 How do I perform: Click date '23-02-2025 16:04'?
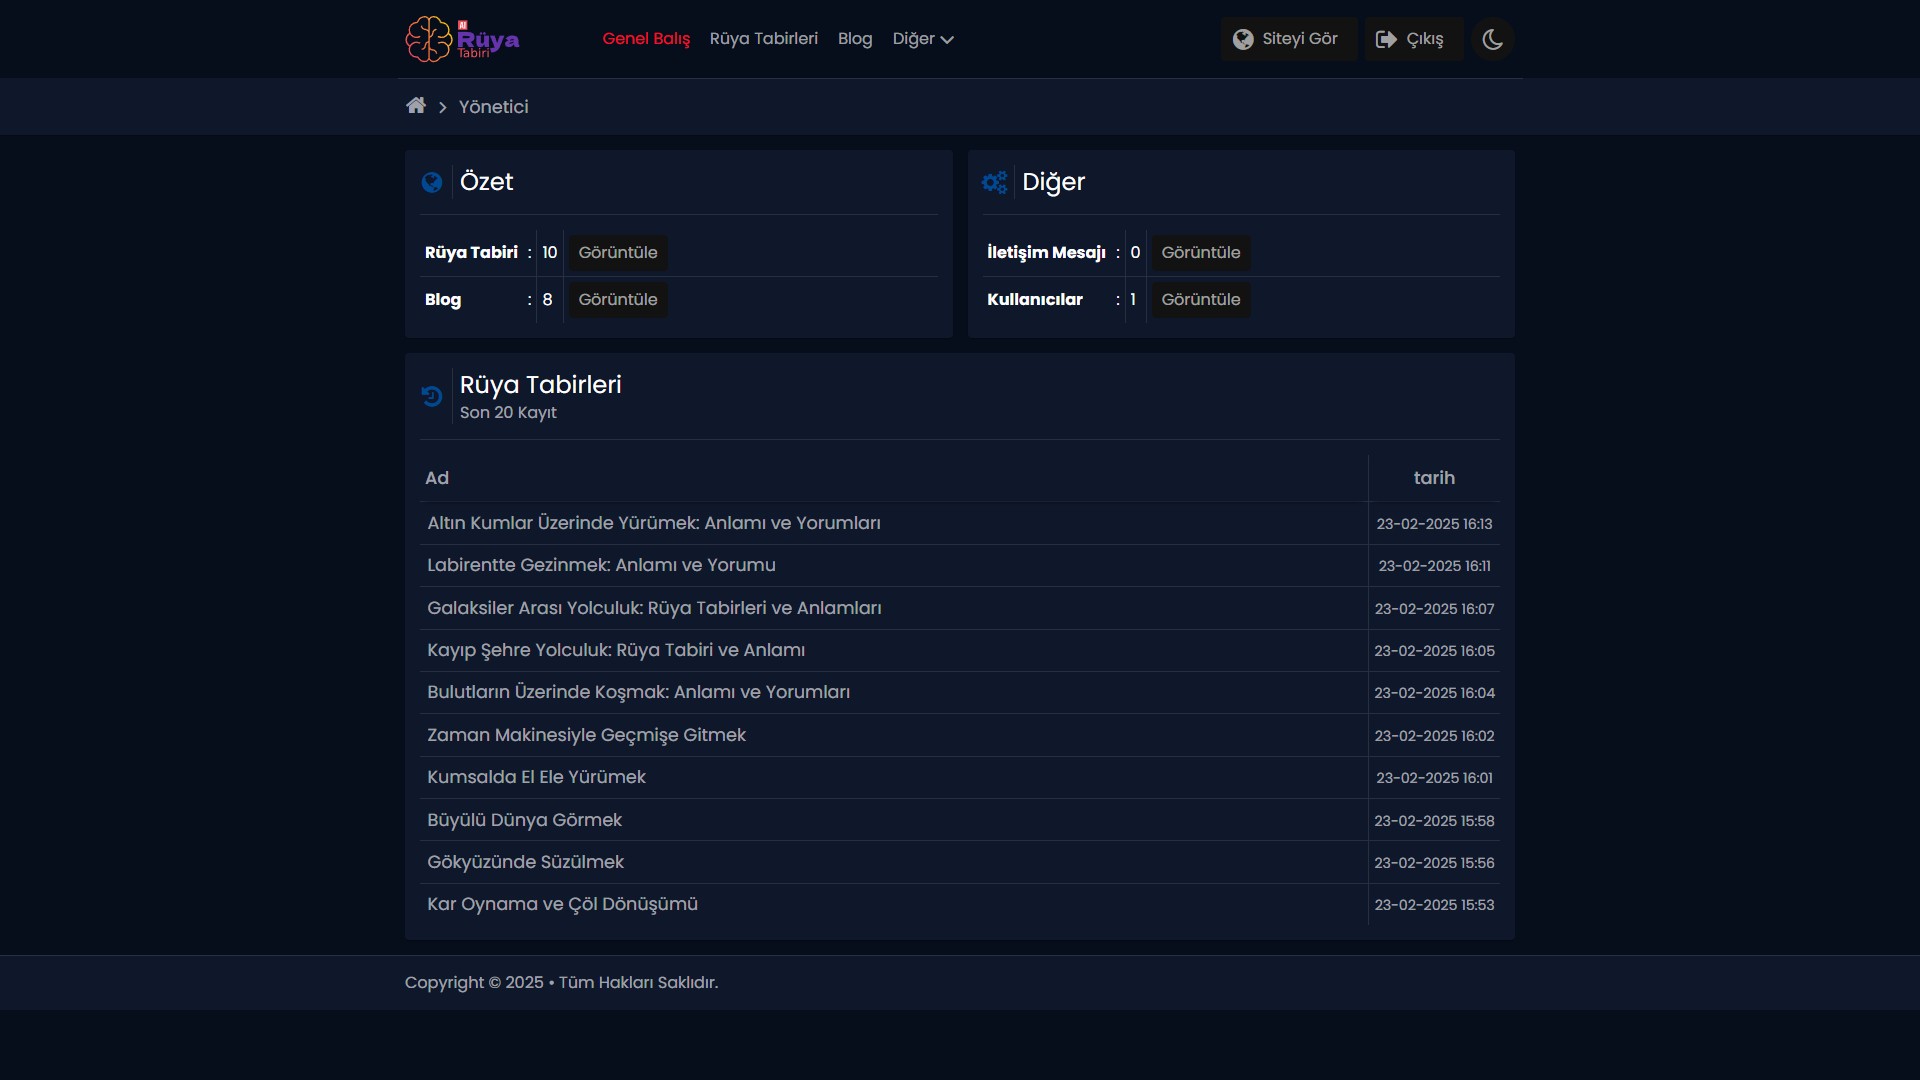click(1434, 693)
